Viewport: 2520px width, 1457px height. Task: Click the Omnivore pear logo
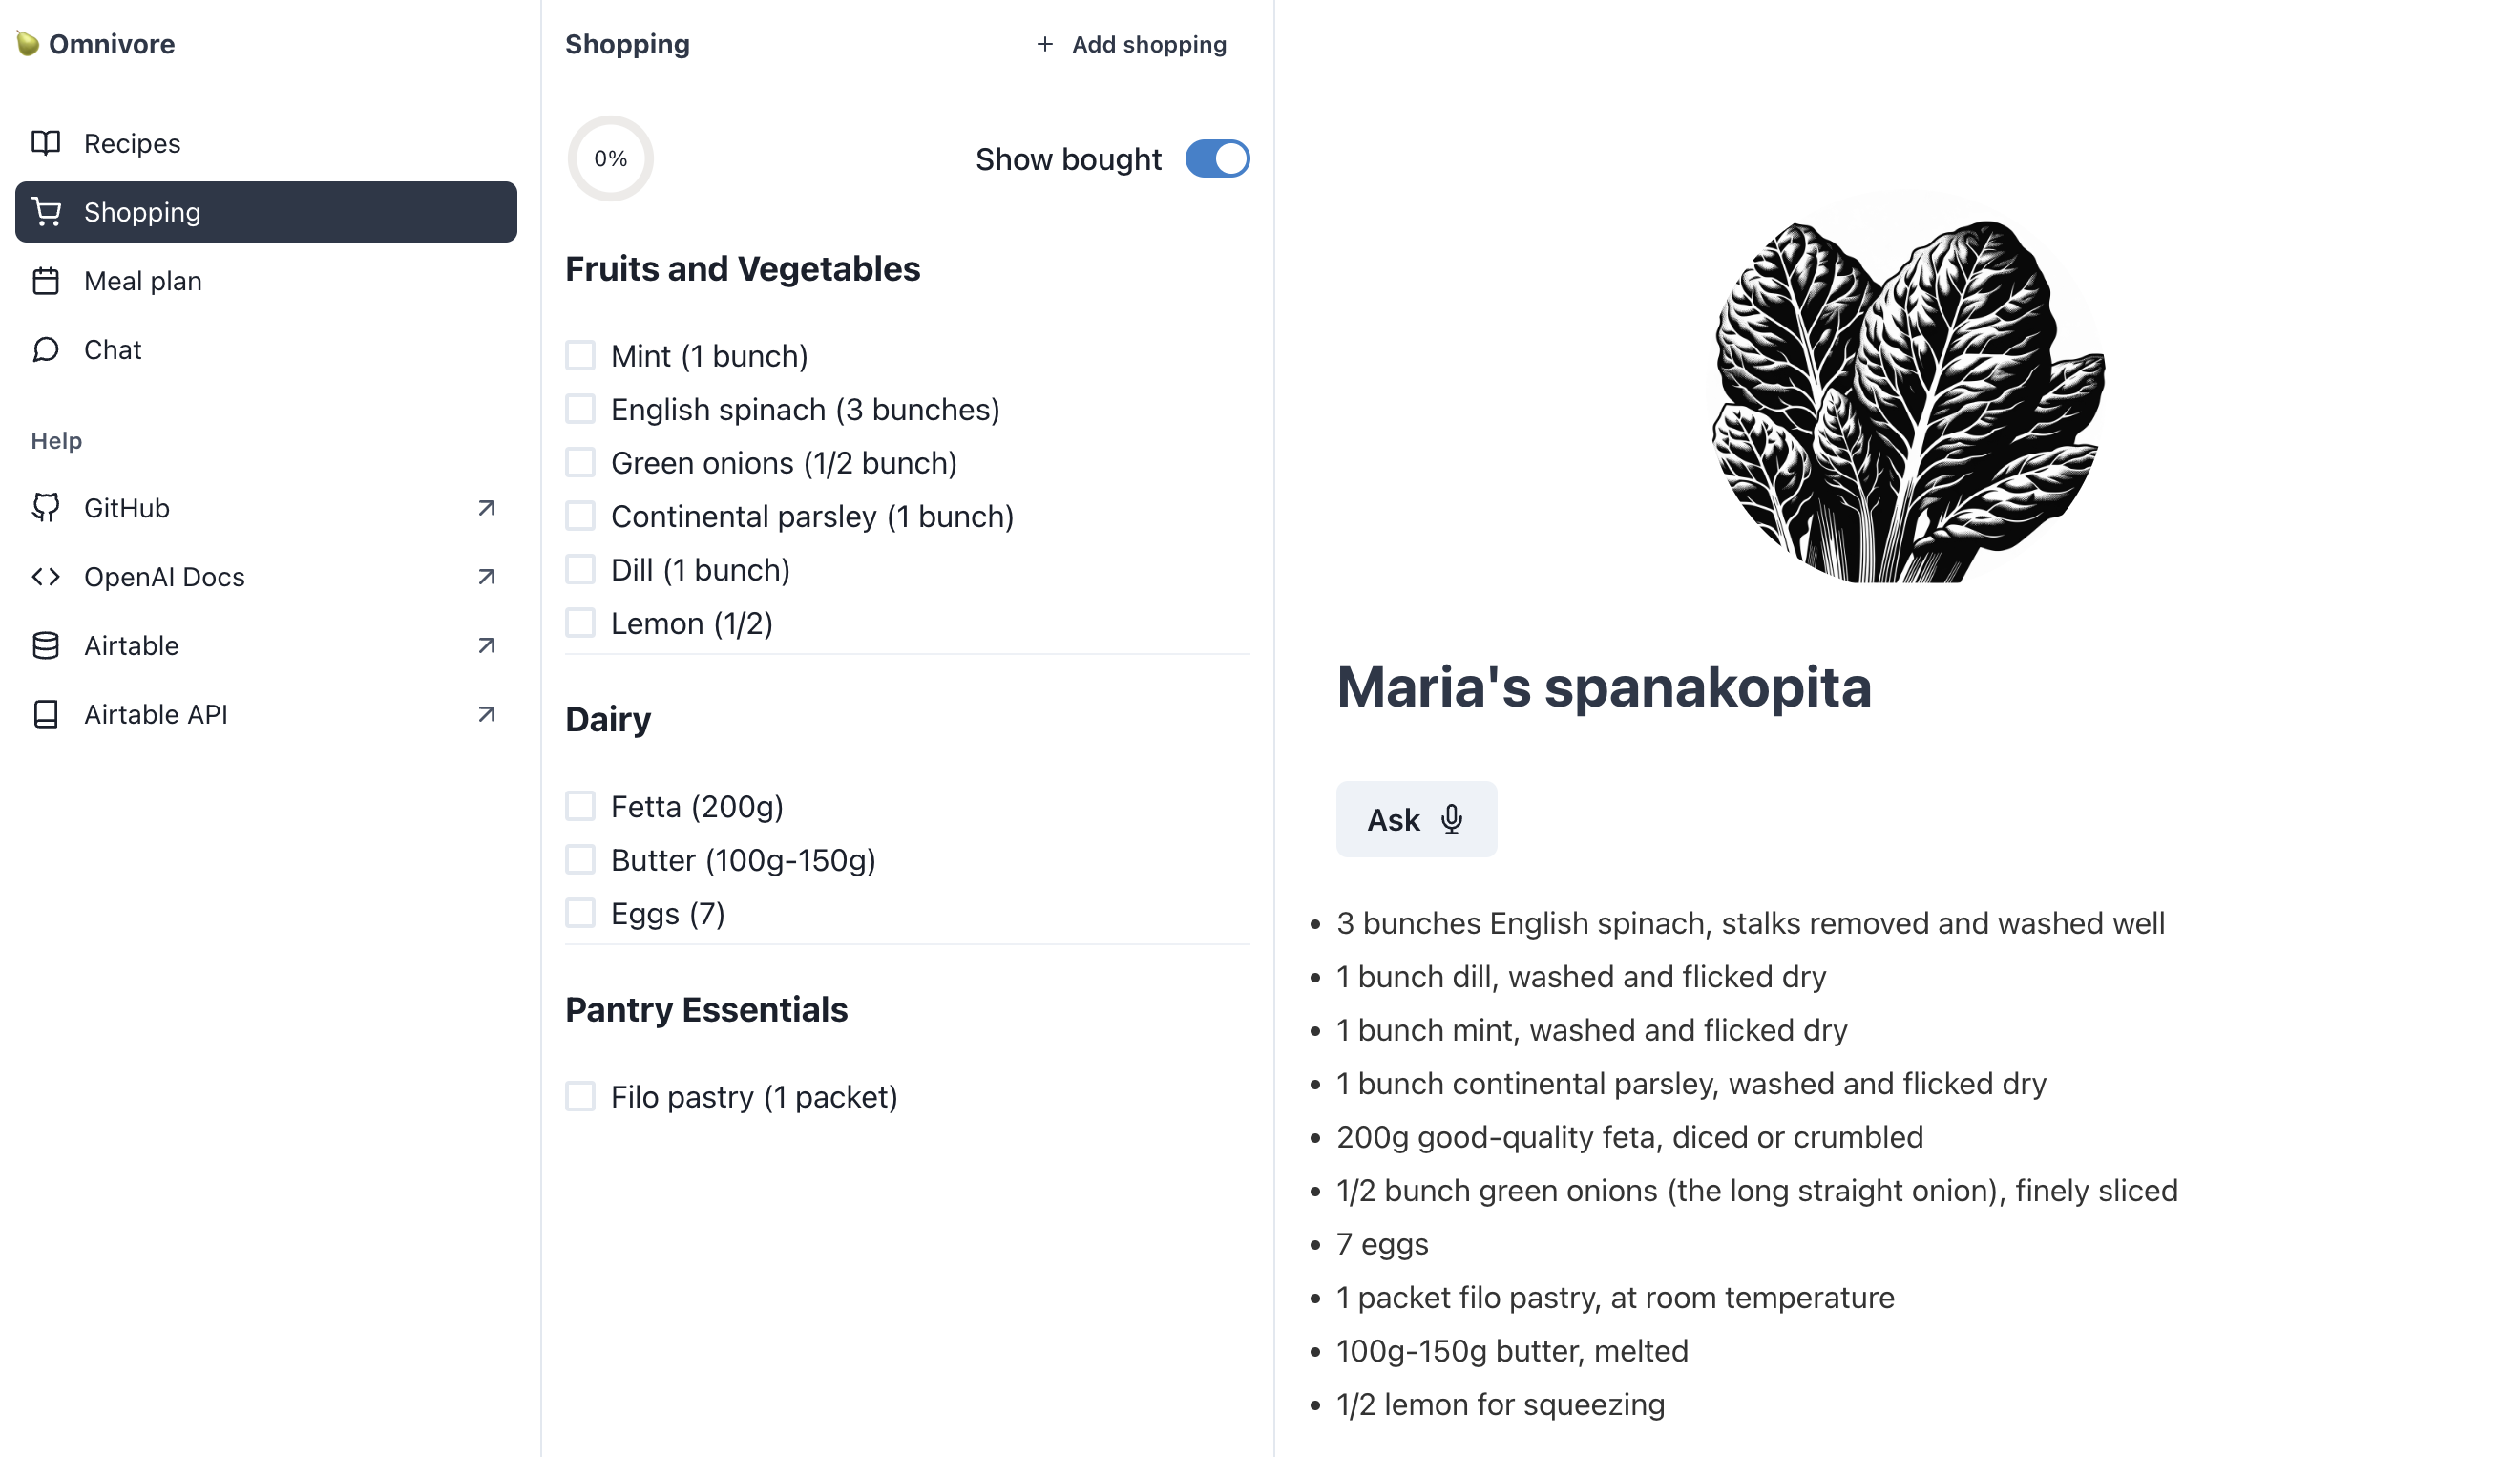(29, 43)
